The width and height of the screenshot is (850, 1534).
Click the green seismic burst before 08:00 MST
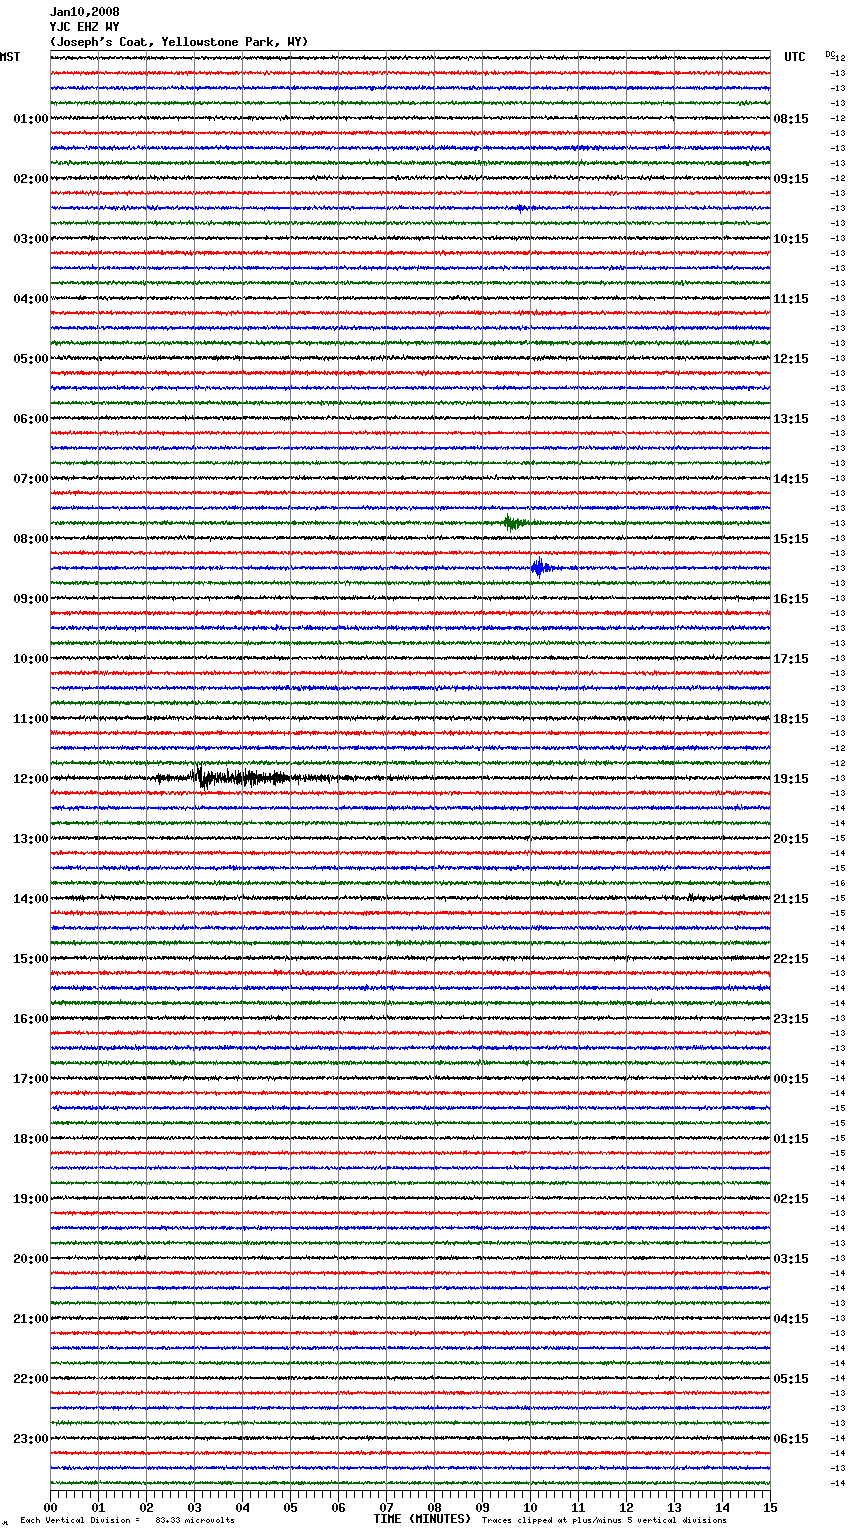520,522
